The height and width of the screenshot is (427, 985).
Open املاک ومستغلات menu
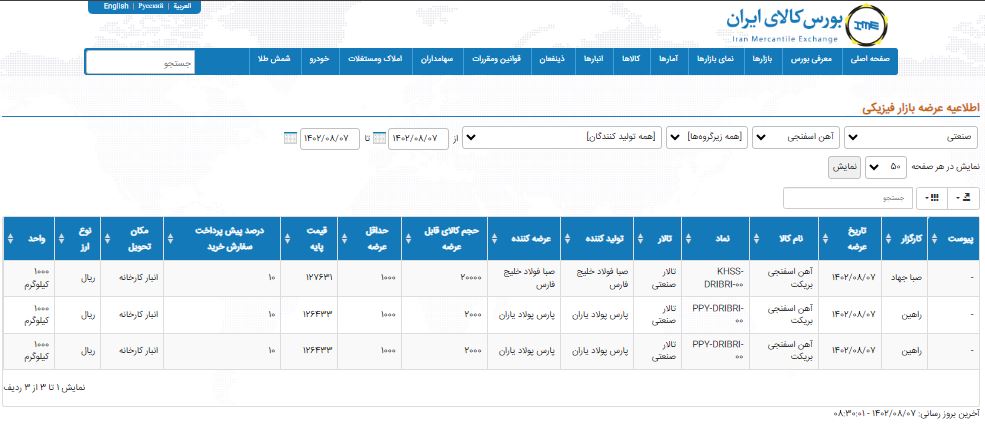(376, 58)
